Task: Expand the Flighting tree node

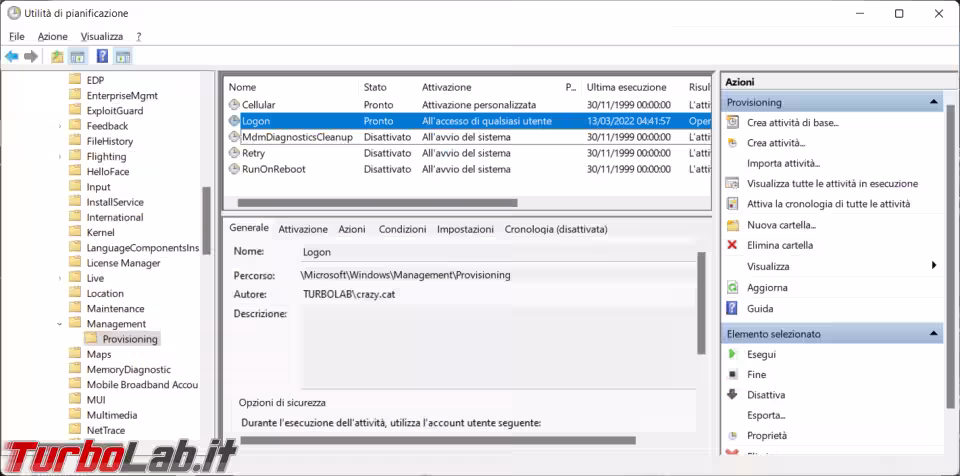Action: click(60, 156)
